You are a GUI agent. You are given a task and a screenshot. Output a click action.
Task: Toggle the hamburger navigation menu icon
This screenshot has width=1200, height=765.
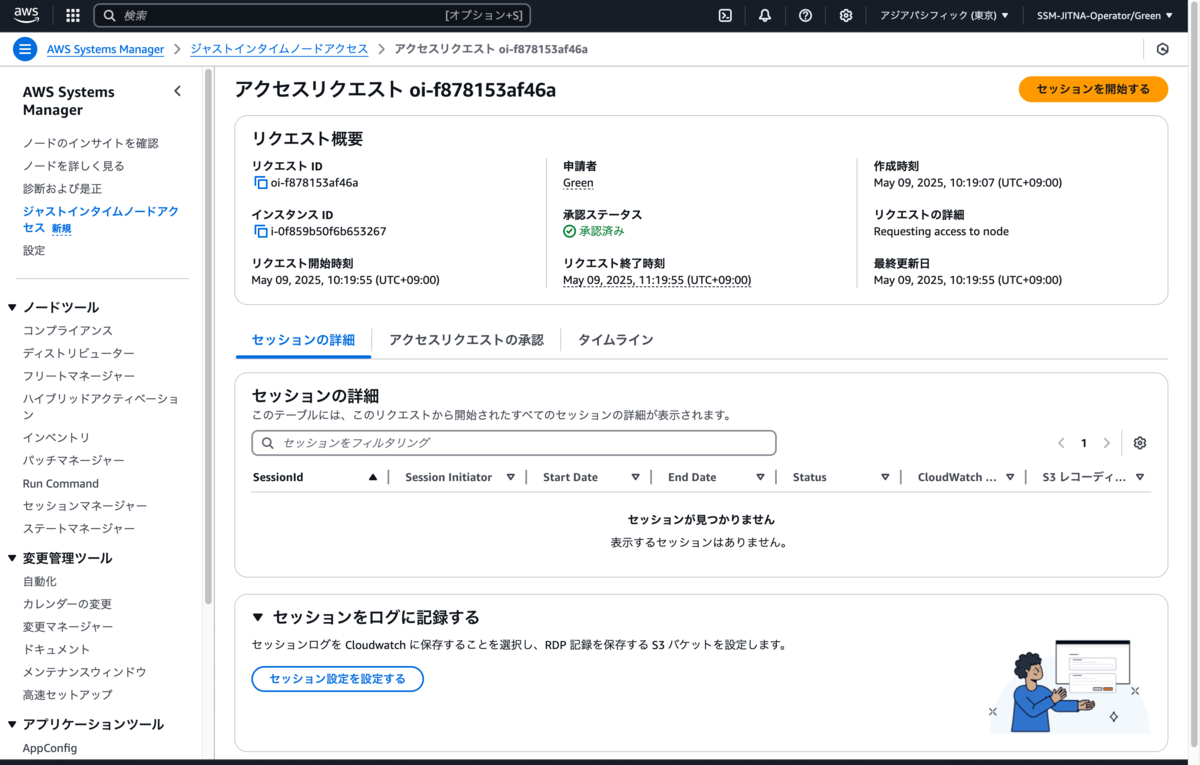click(25, 49)
